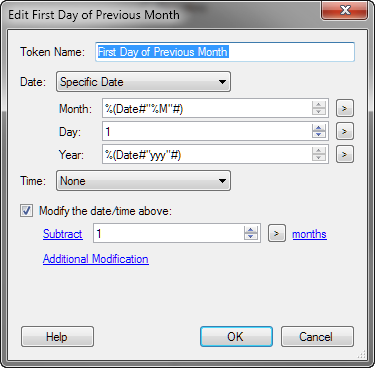Add an Additional Modification
This screenshot has height=368, width=375.
(96, 259)
